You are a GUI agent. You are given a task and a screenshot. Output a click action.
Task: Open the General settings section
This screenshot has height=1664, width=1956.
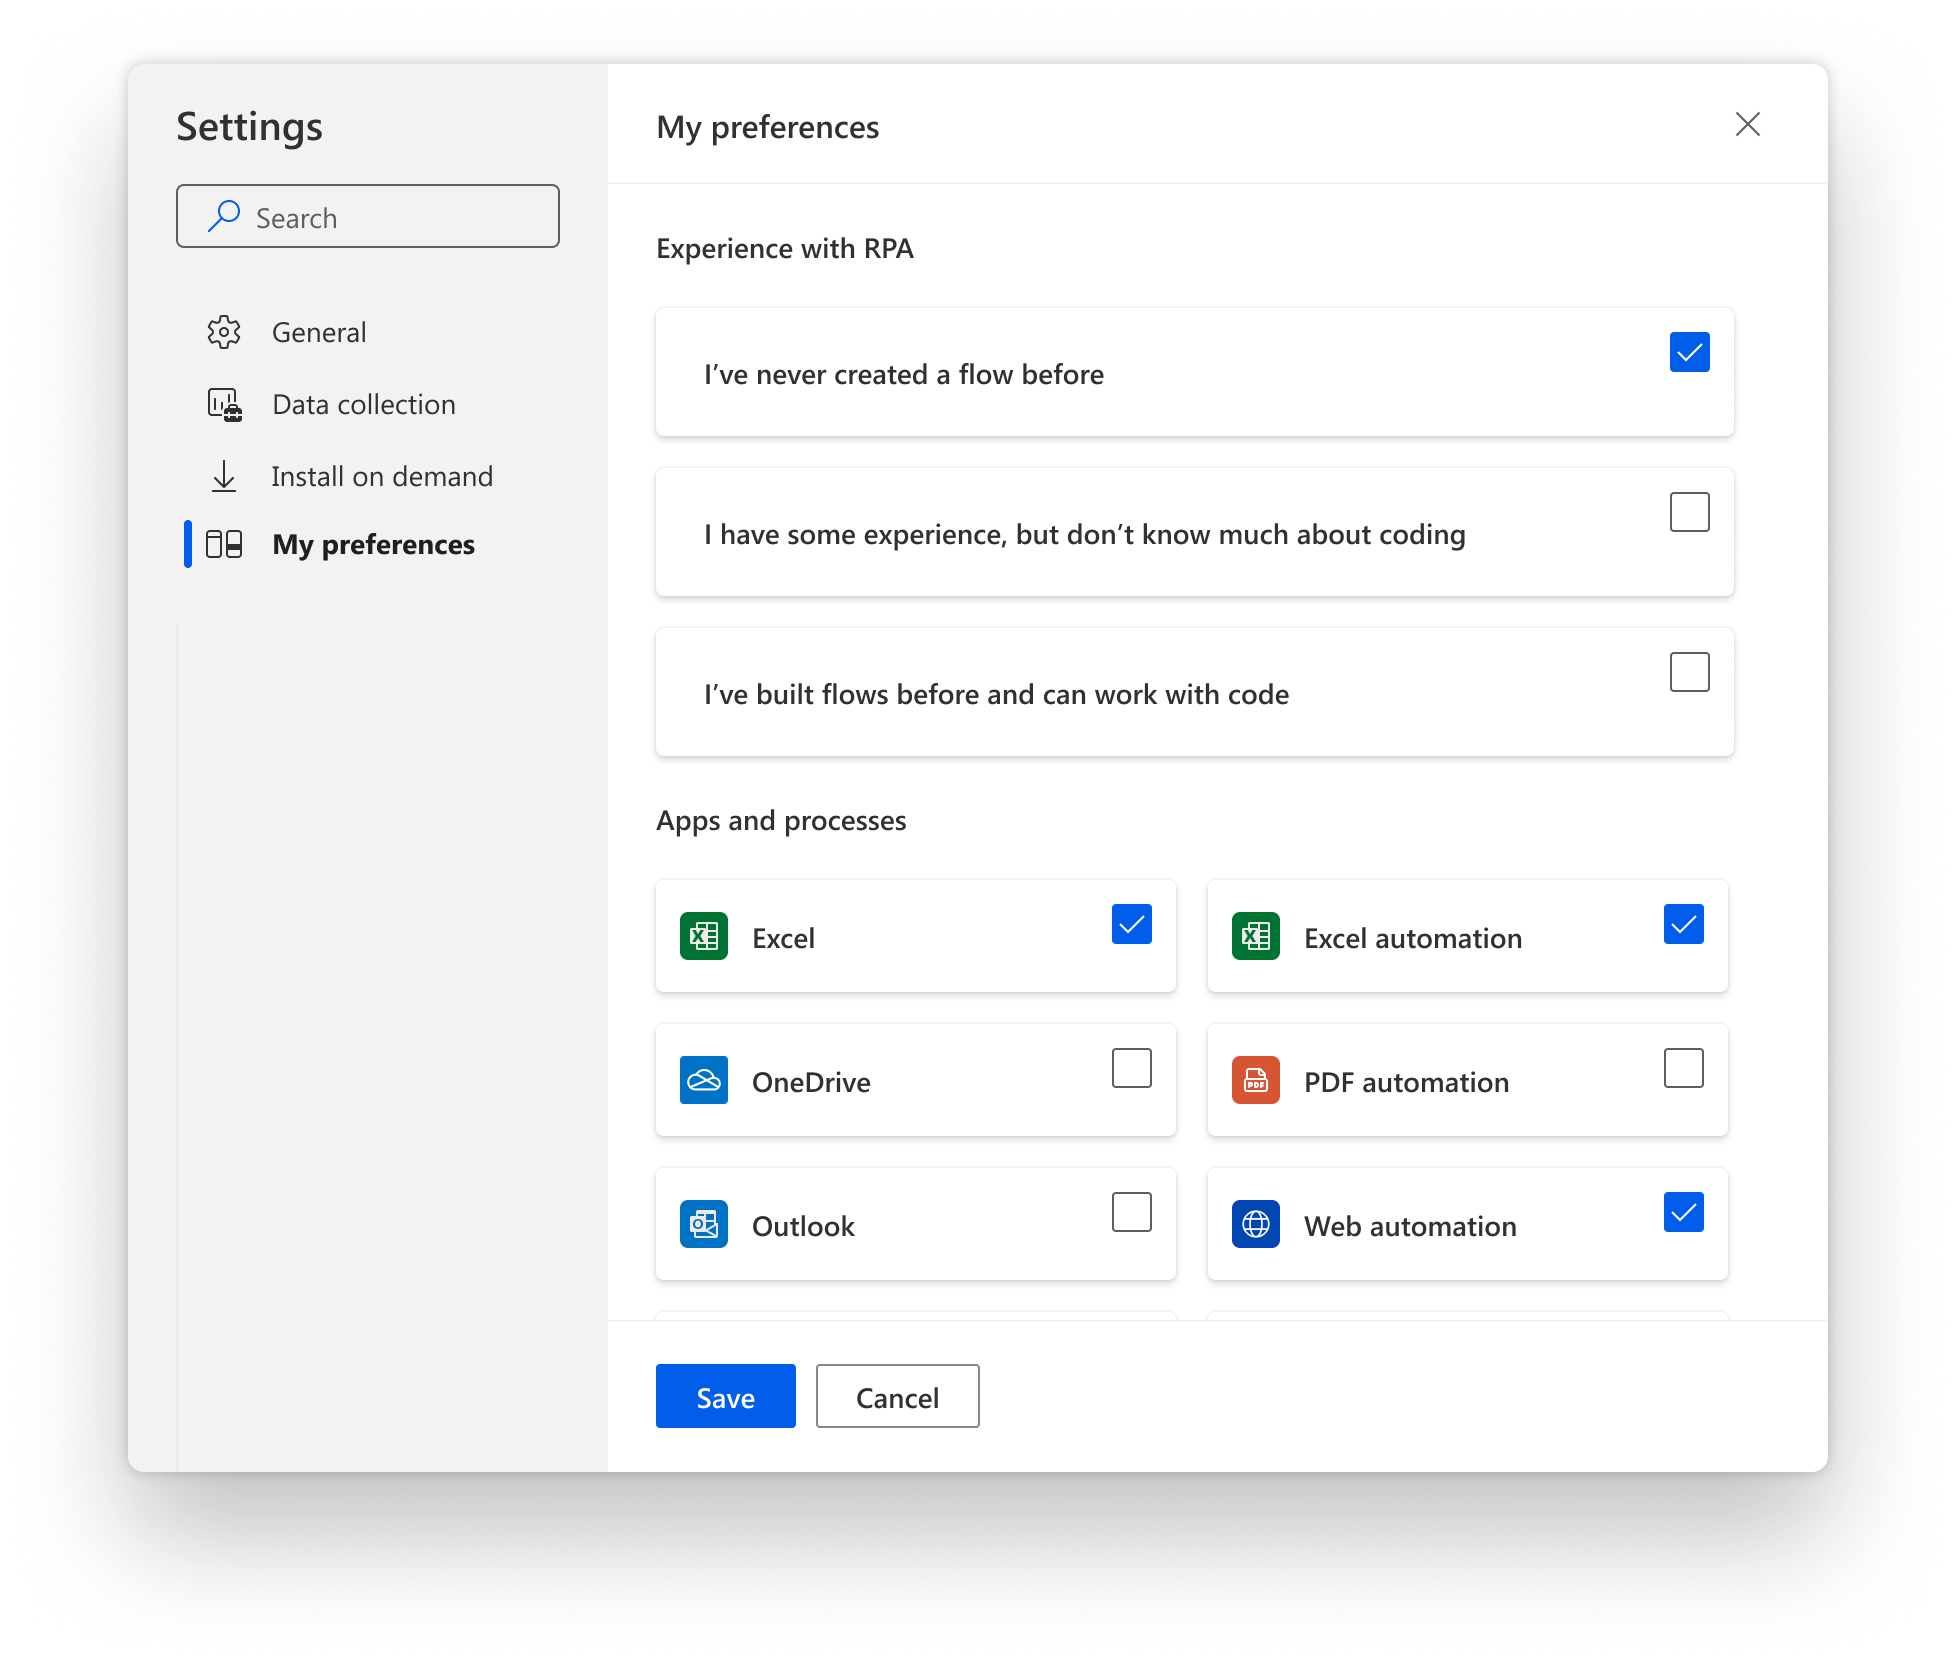tap(319, 332)
